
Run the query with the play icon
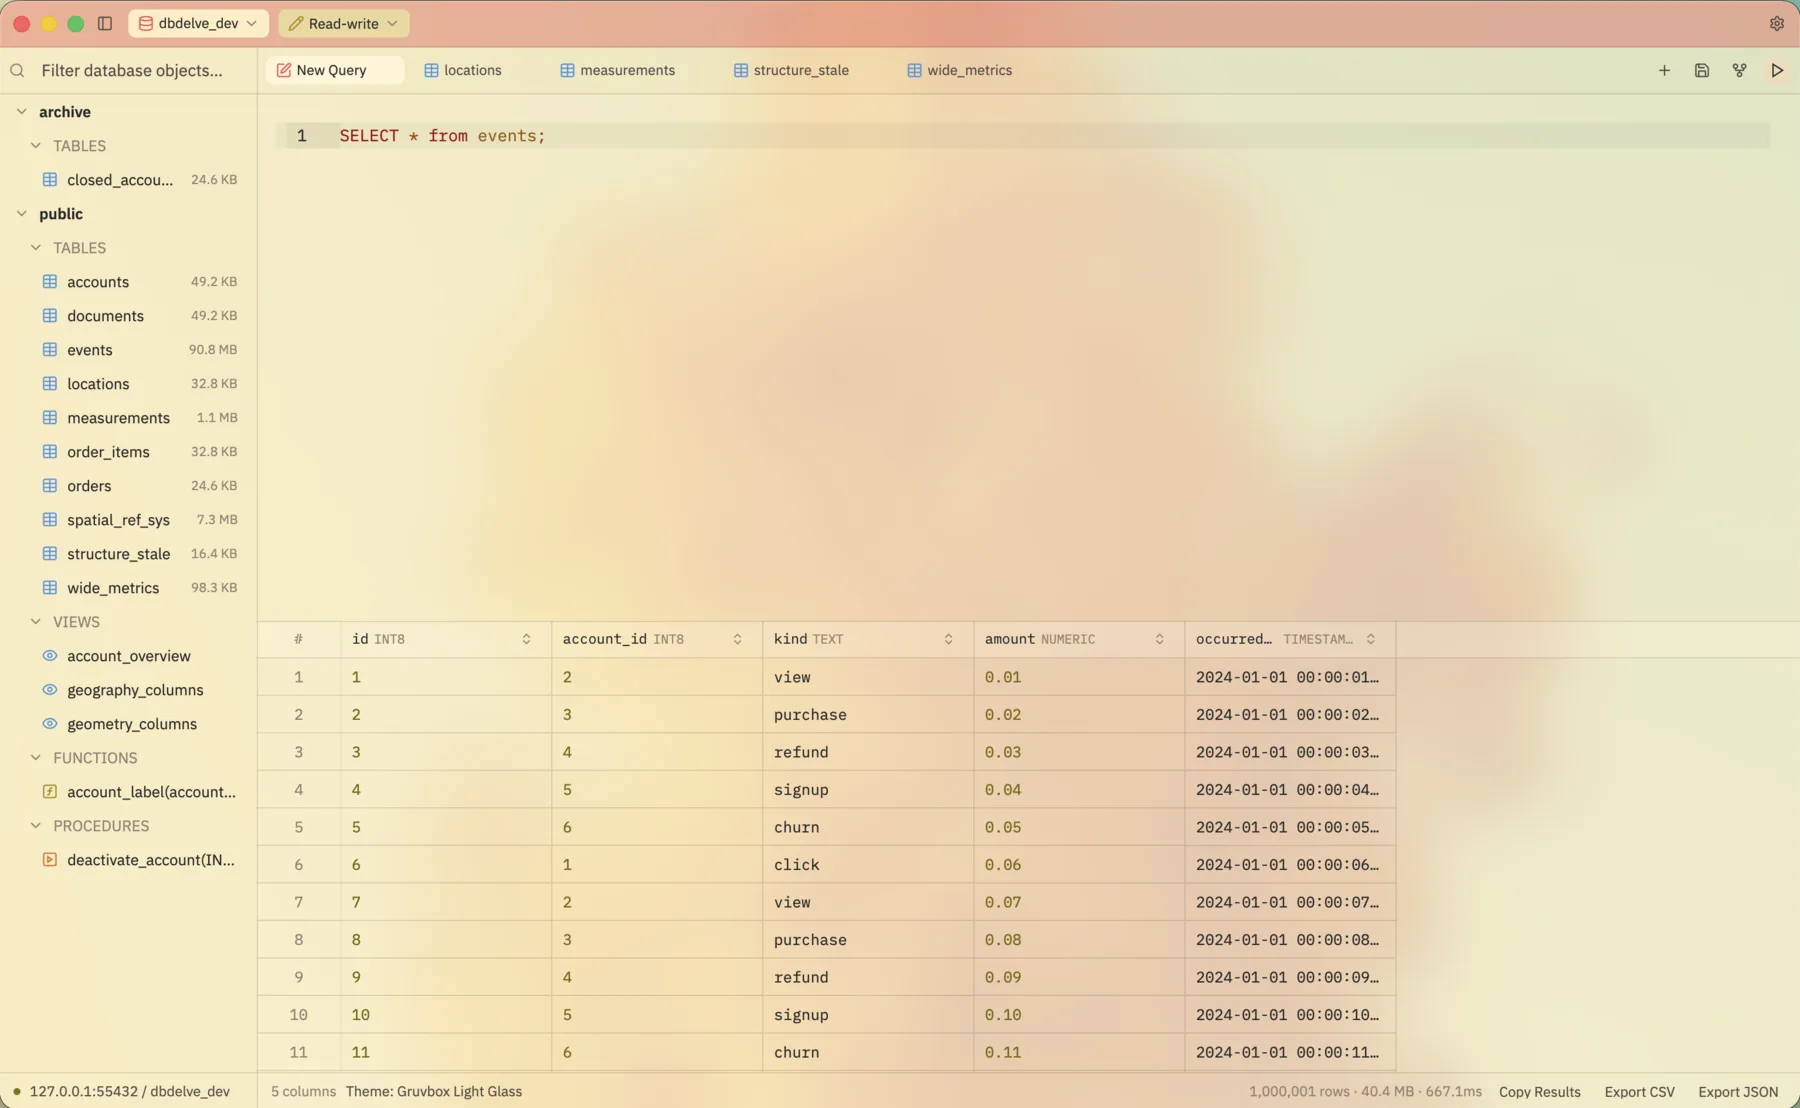click(1777, 70)
